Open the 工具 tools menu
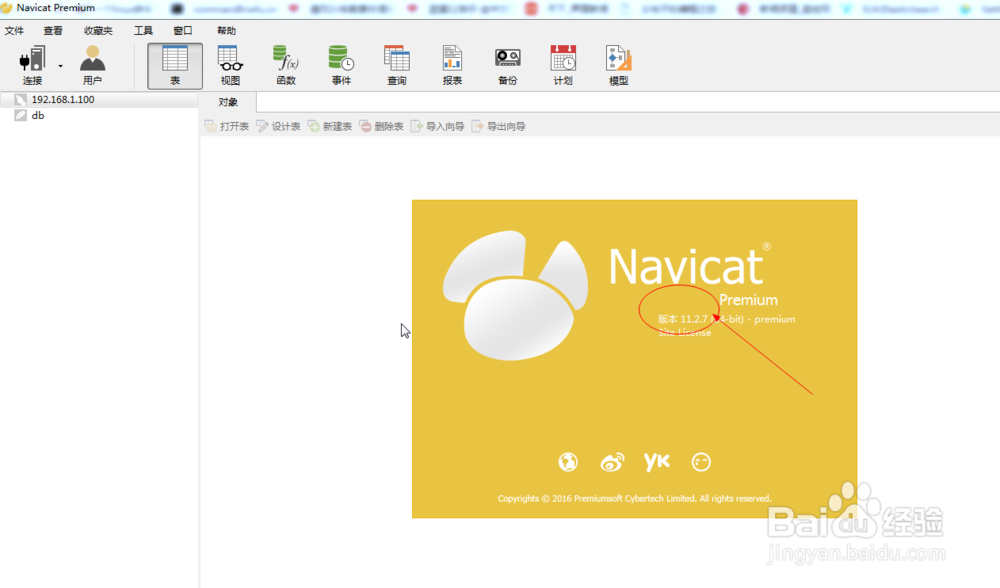1000x588 pixels. [143, 31]
